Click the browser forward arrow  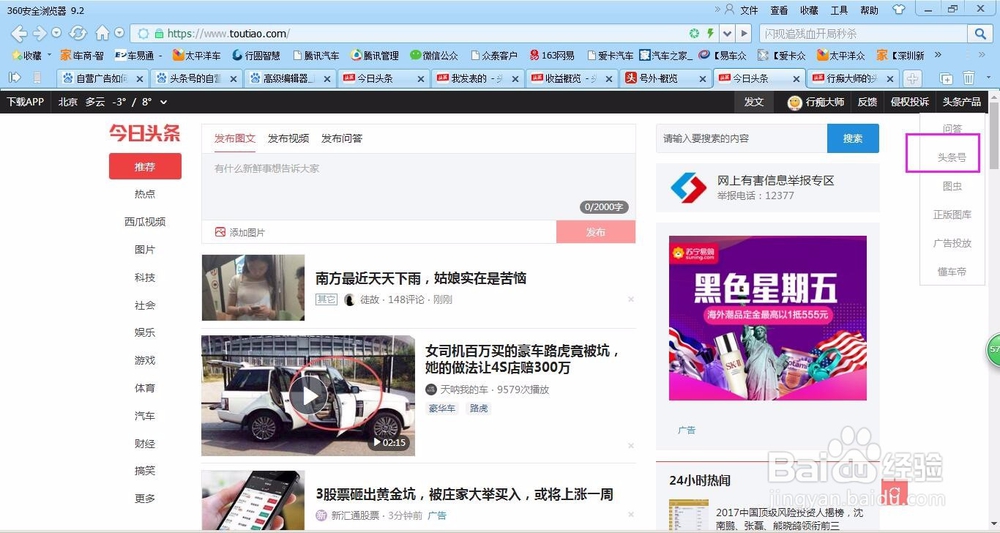coord(40,33)
